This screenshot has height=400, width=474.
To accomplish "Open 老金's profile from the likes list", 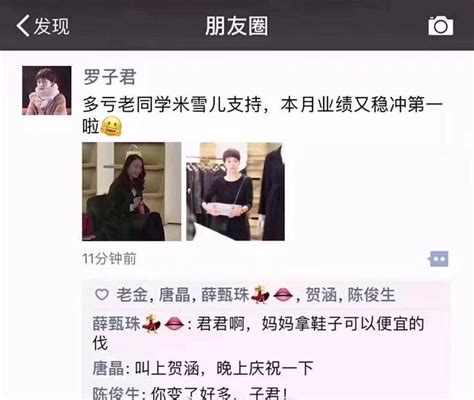I will [x=132, y=295].
